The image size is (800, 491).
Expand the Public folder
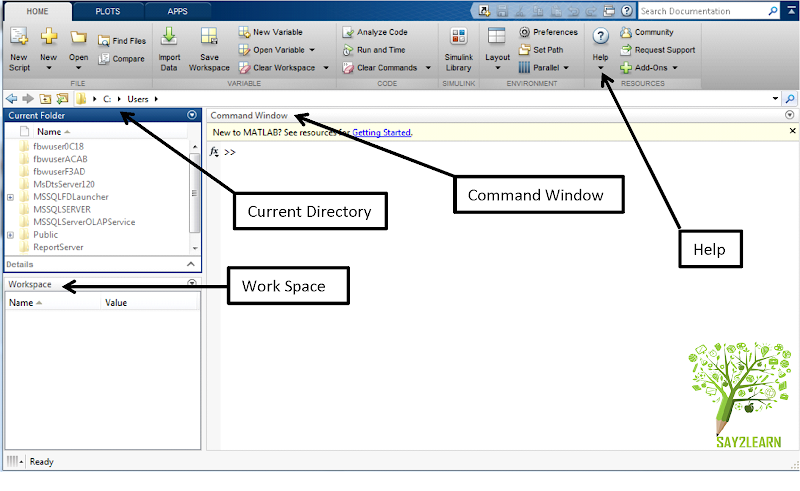tap(10, 235)
